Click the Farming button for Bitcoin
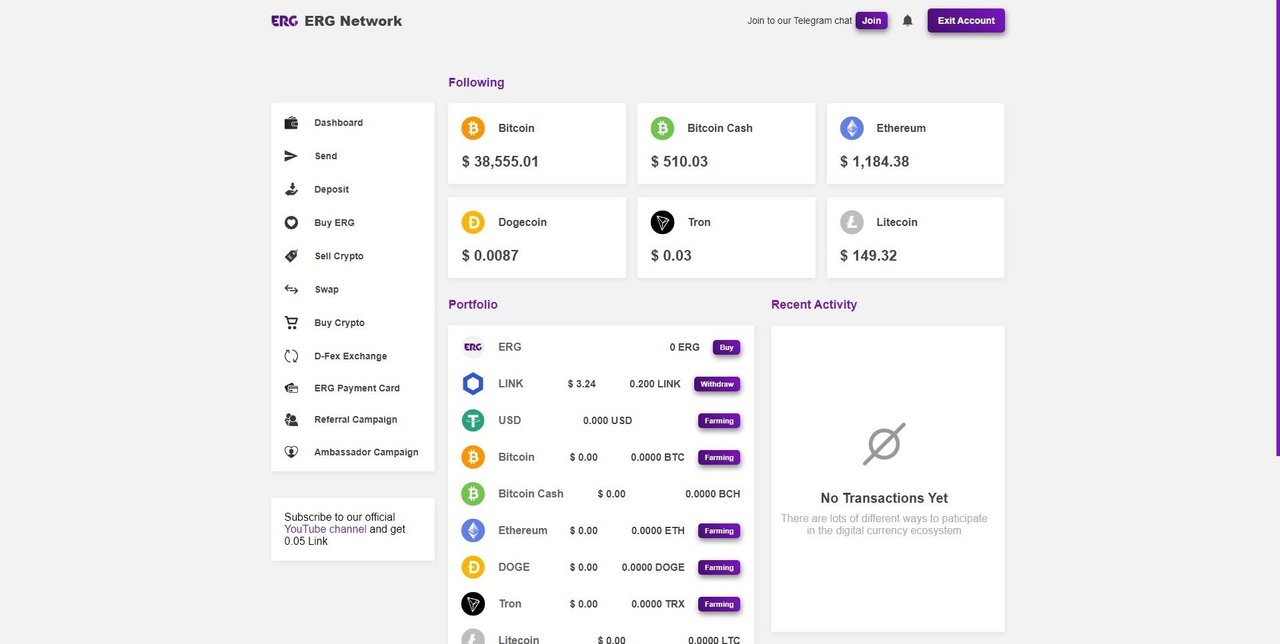Screen dimensions: 1280x644 coord(719,458)
